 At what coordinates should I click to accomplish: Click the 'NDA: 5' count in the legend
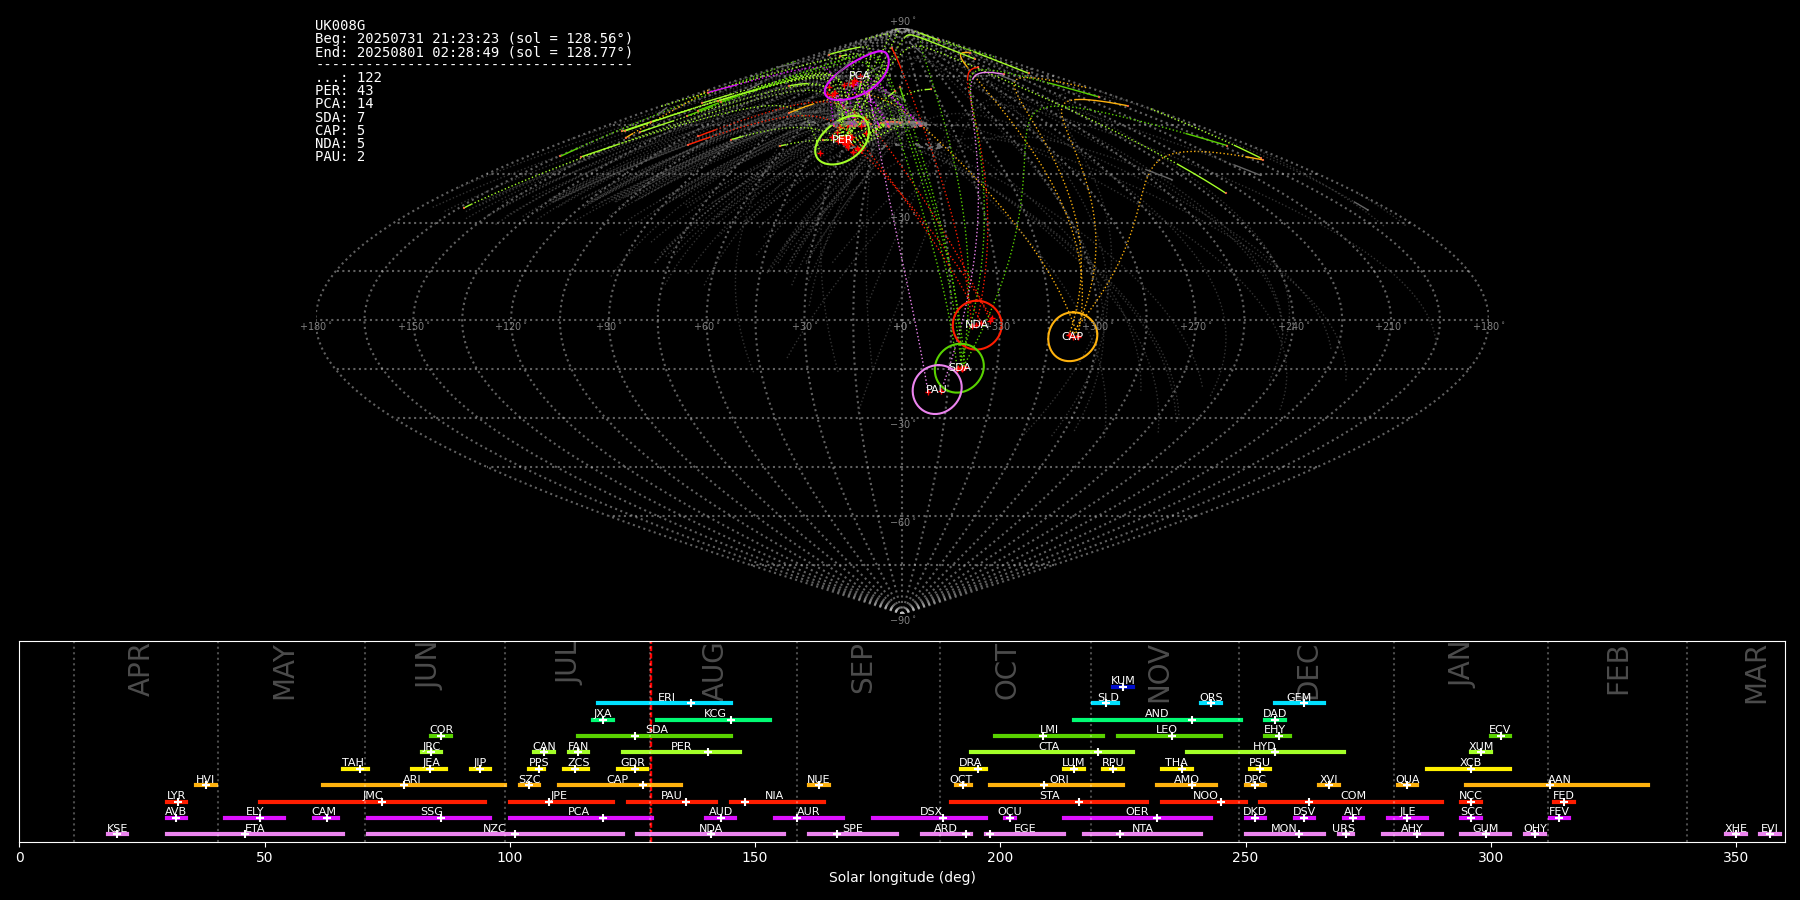click(x=340, y=144)
